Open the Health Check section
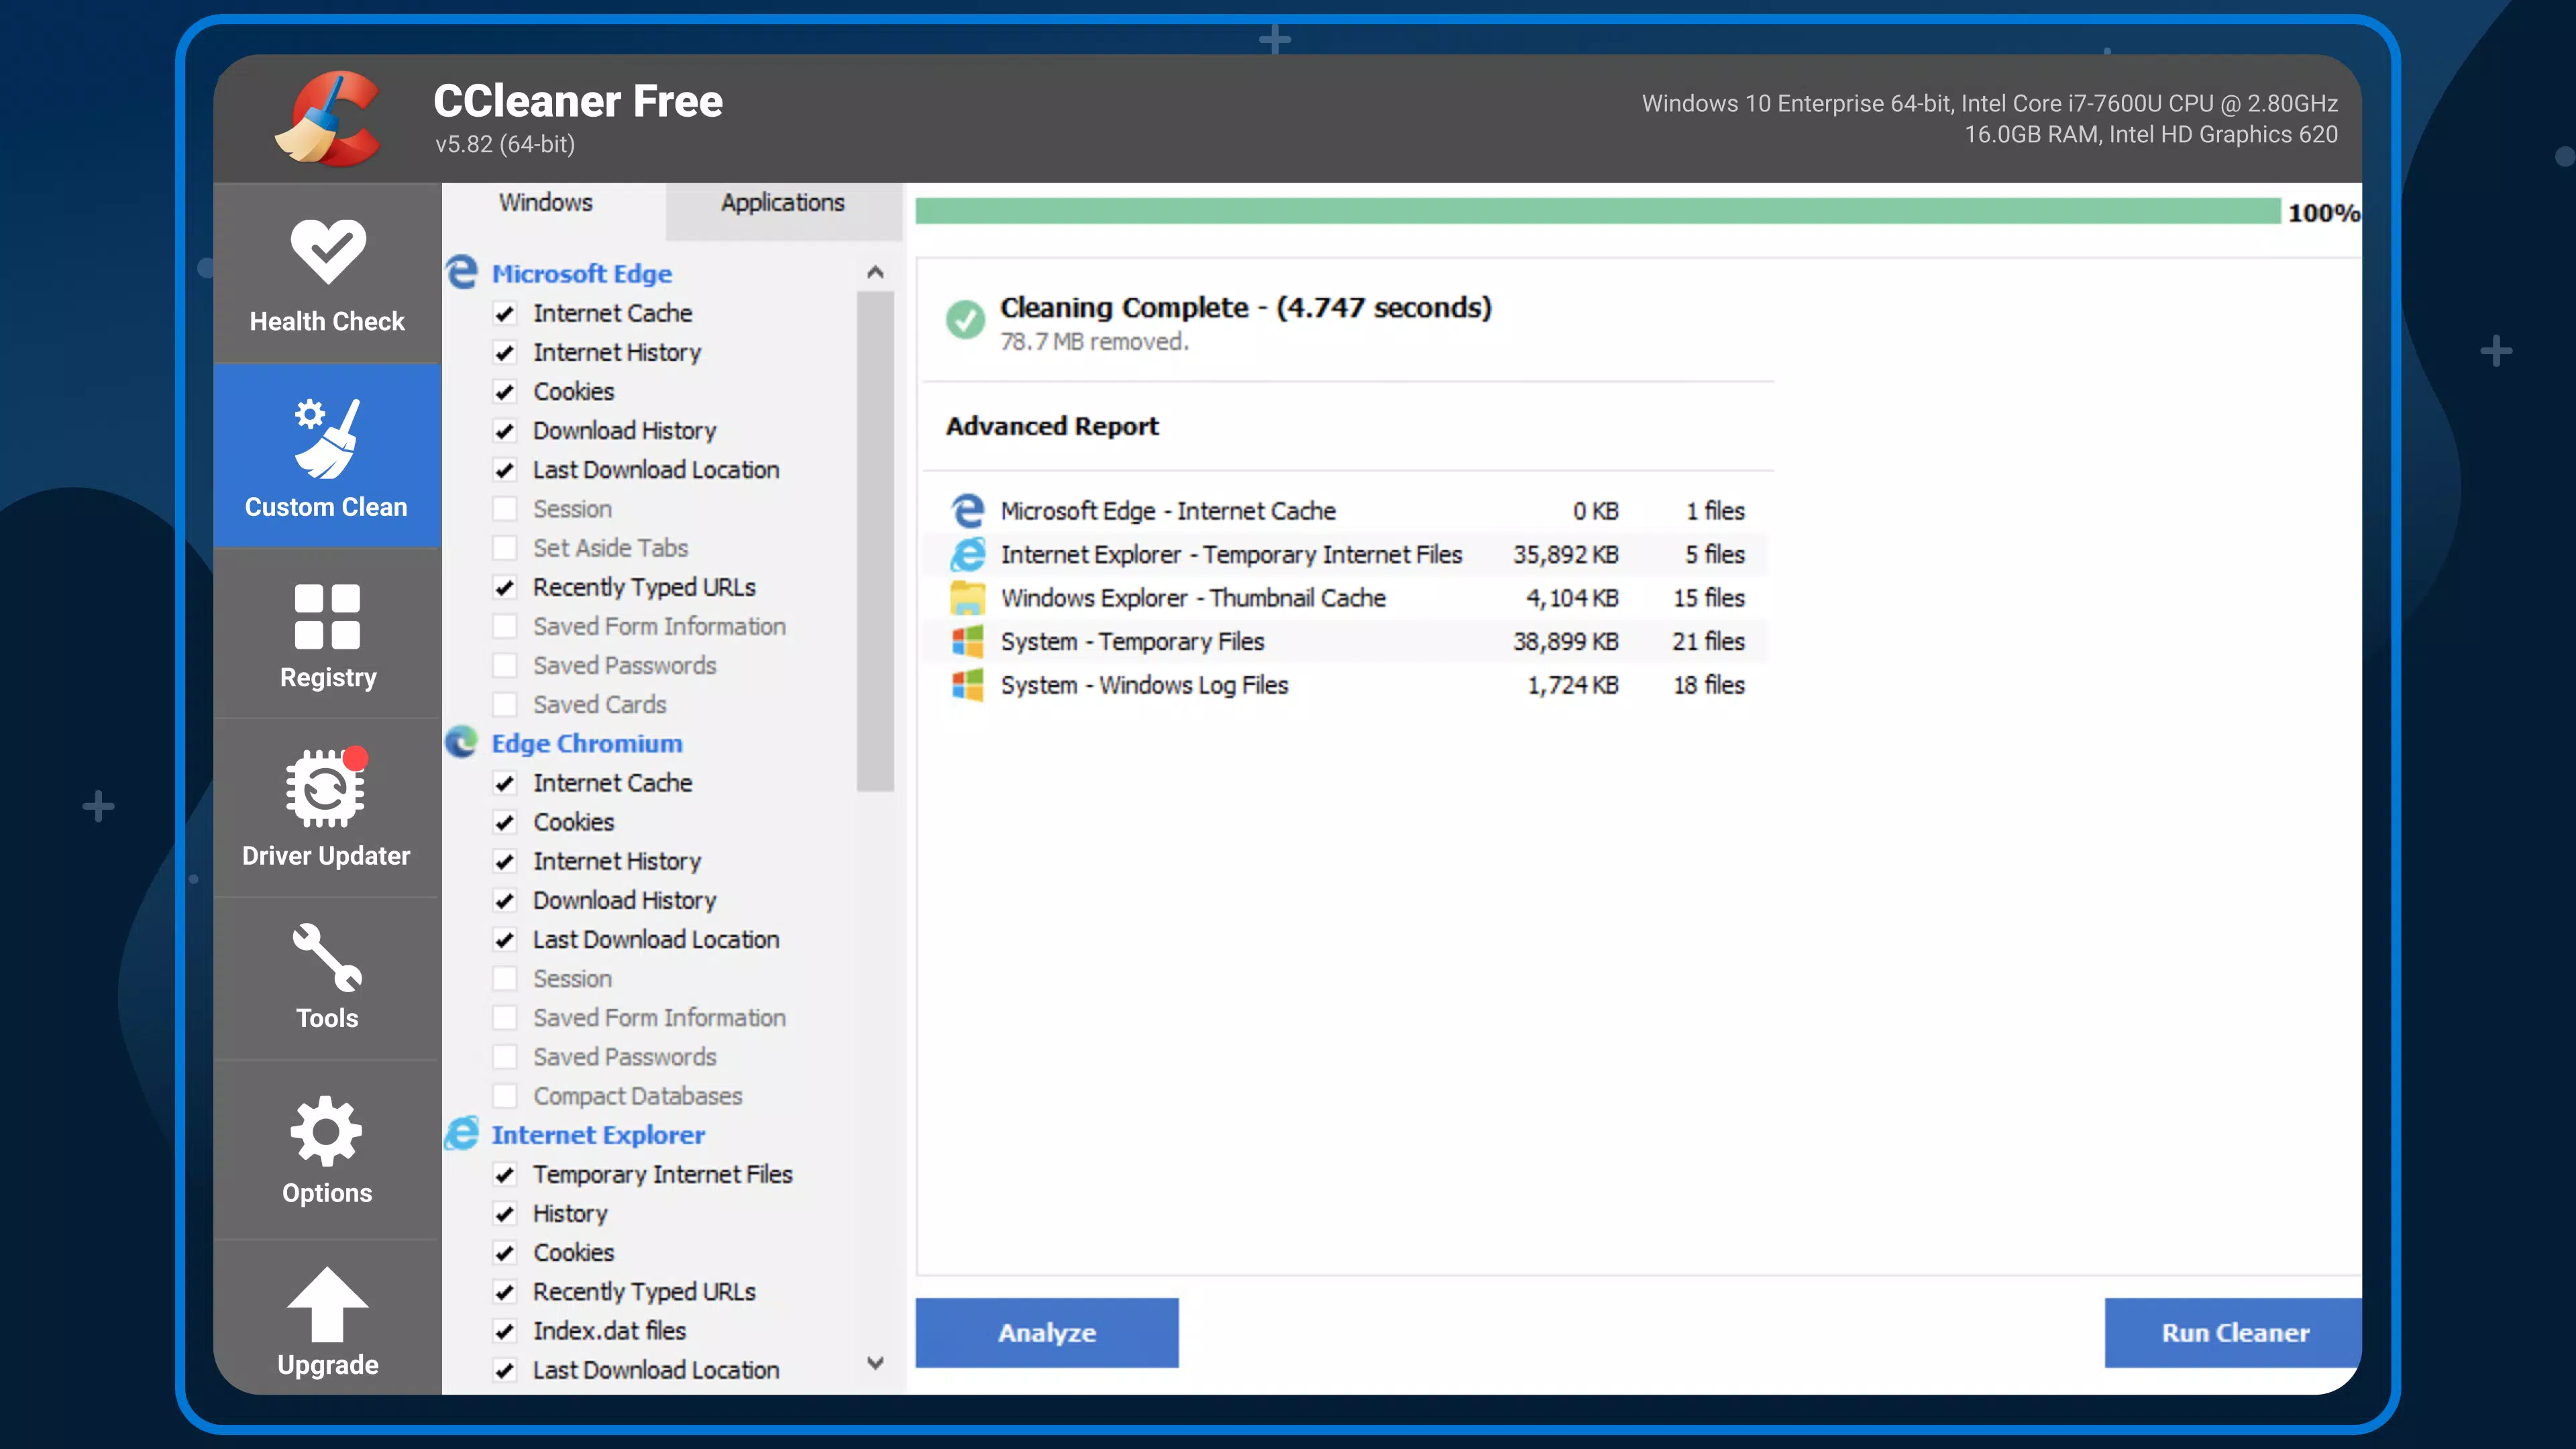The height and width of the screenshot is (1449, 2576). pos(327,273)
